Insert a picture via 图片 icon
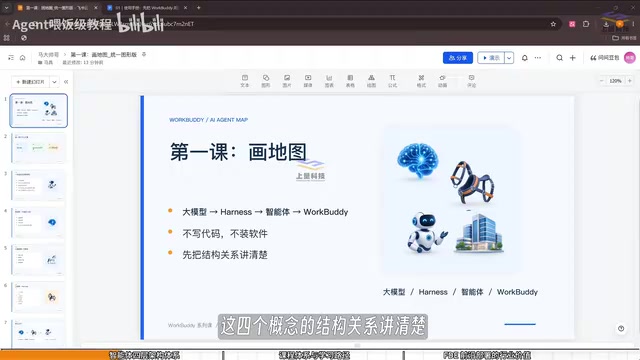640x360 pixels. coord(287,81)
